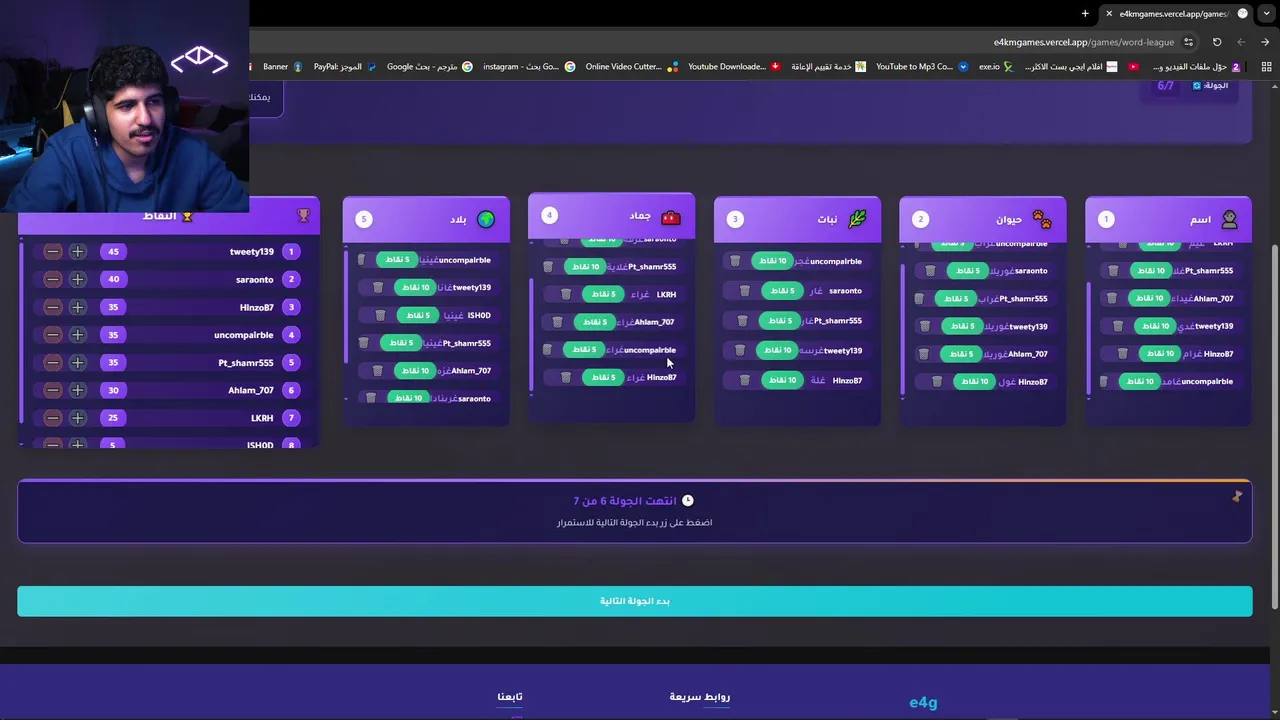Start the next round with بدء الجولة التالية
This screenshot has height=720, width=1280.
pos(635,601)
